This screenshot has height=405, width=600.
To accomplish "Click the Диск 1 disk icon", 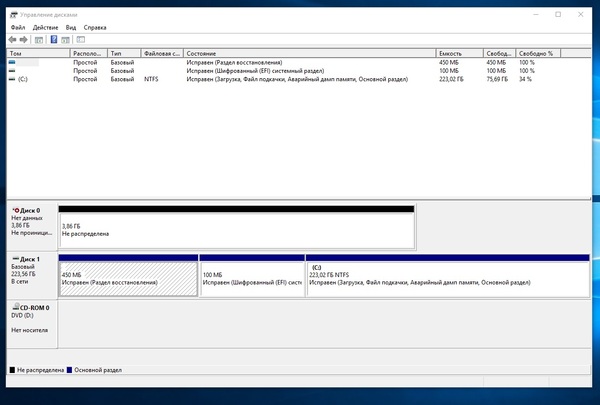I will click(x=15, y=259).
